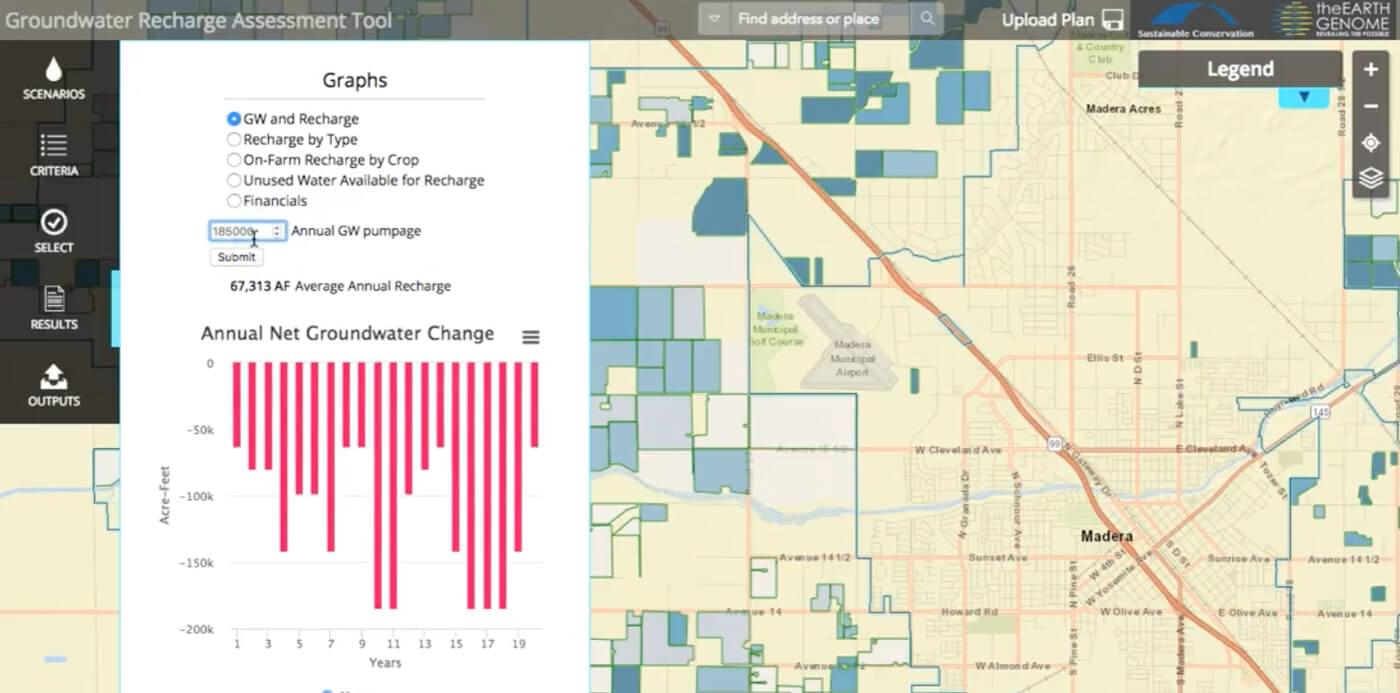Image resolution: width=1400 pixels, height=693 pixels.
Task: Open the Select checkmark icon
Action: (x=53, y=221)
